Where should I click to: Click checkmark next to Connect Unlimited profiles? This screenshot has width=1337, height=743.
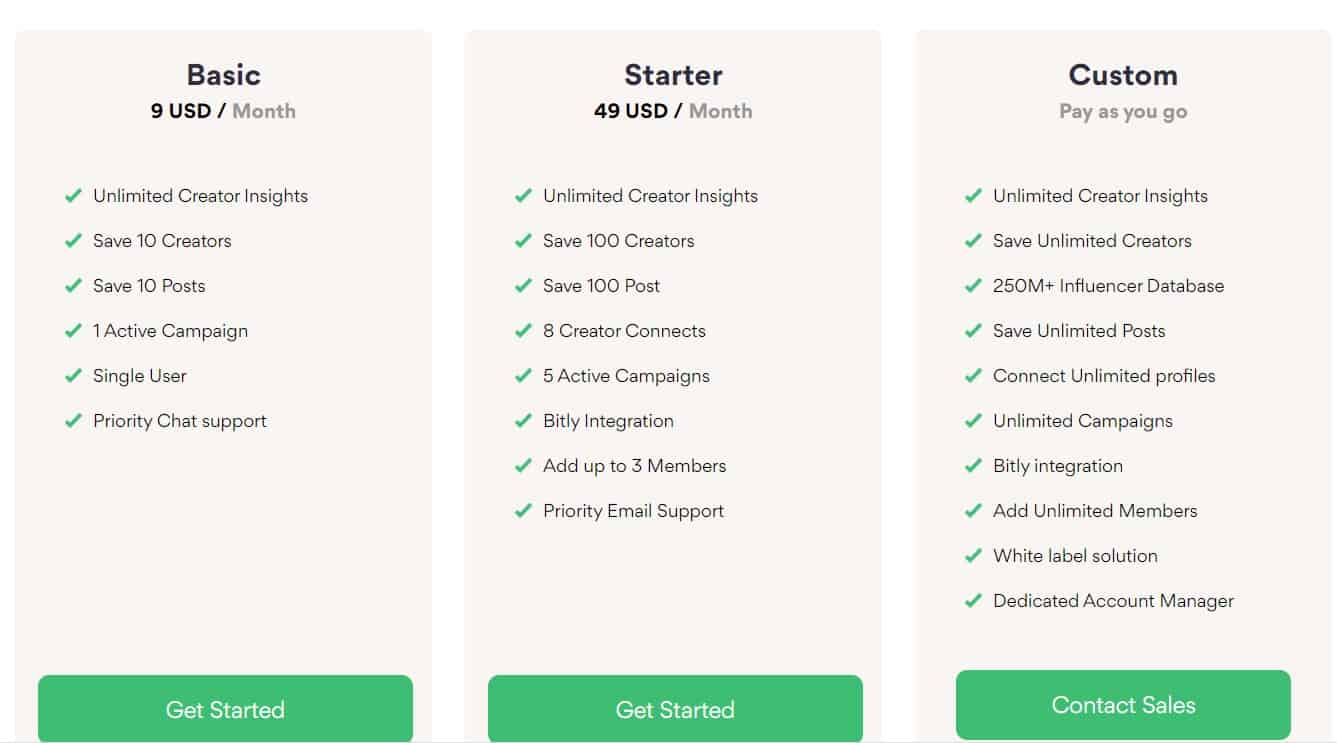point(973,376)
